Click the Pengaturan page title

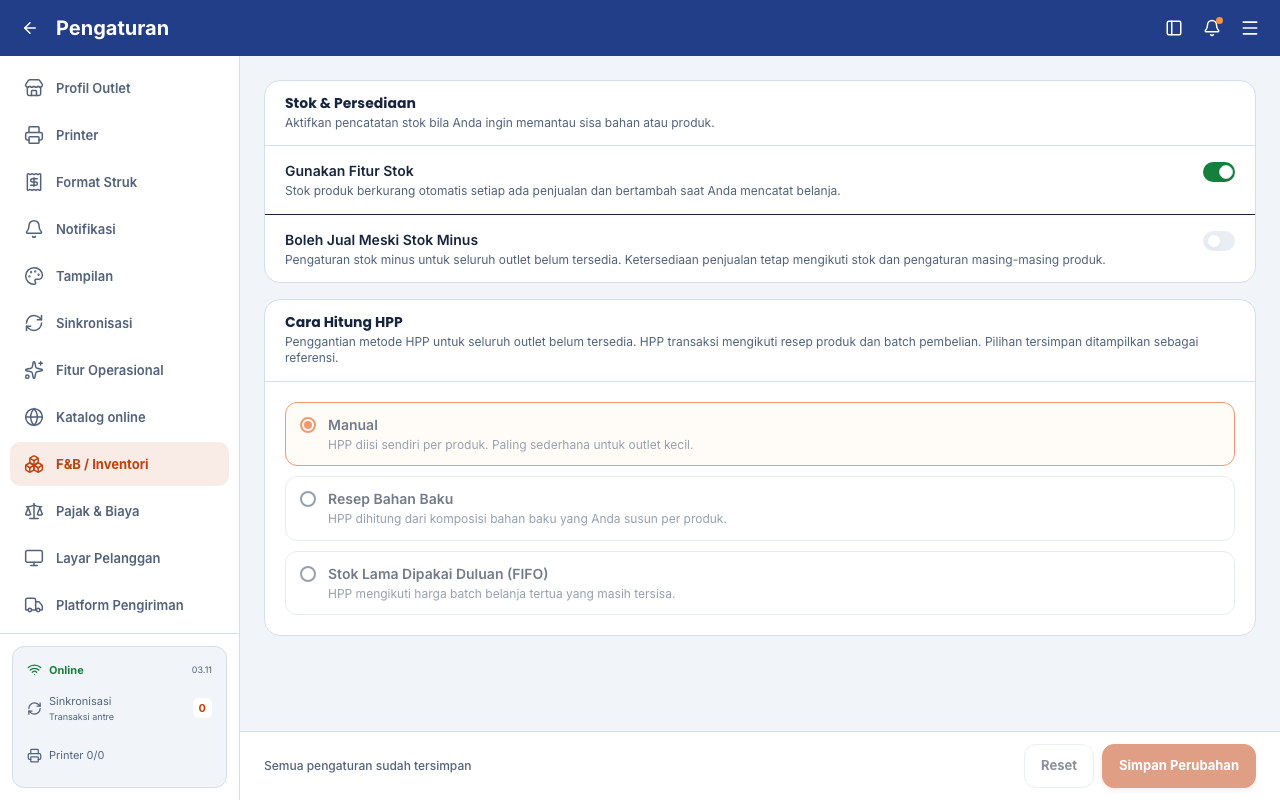pos(112,28)
